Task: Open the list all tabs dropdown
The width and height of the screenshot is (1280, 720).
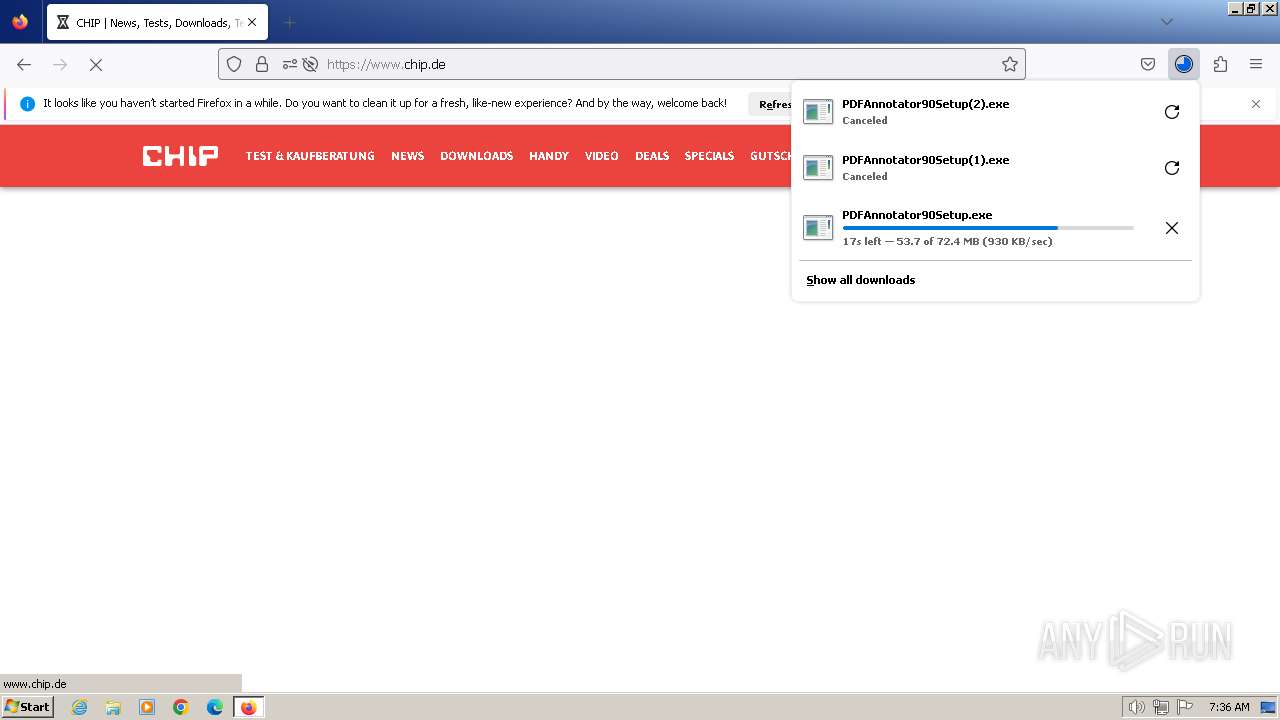Action: click(1166, 22)
